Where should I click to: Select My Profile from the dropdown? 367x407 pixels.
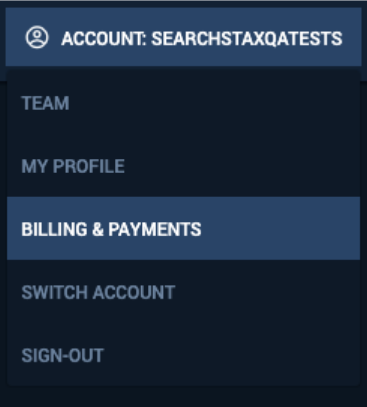tap(183, 166)
